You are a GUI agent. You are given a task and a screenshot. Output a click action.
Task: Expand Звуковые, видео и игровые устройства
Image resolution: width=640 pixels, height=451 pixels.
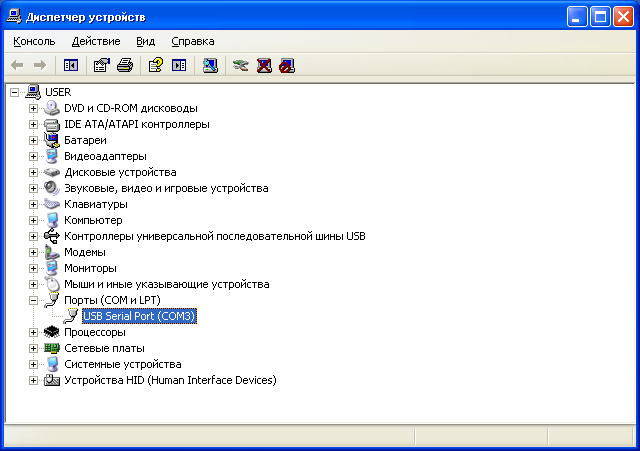pyautogui.click(x=33, y=188)
